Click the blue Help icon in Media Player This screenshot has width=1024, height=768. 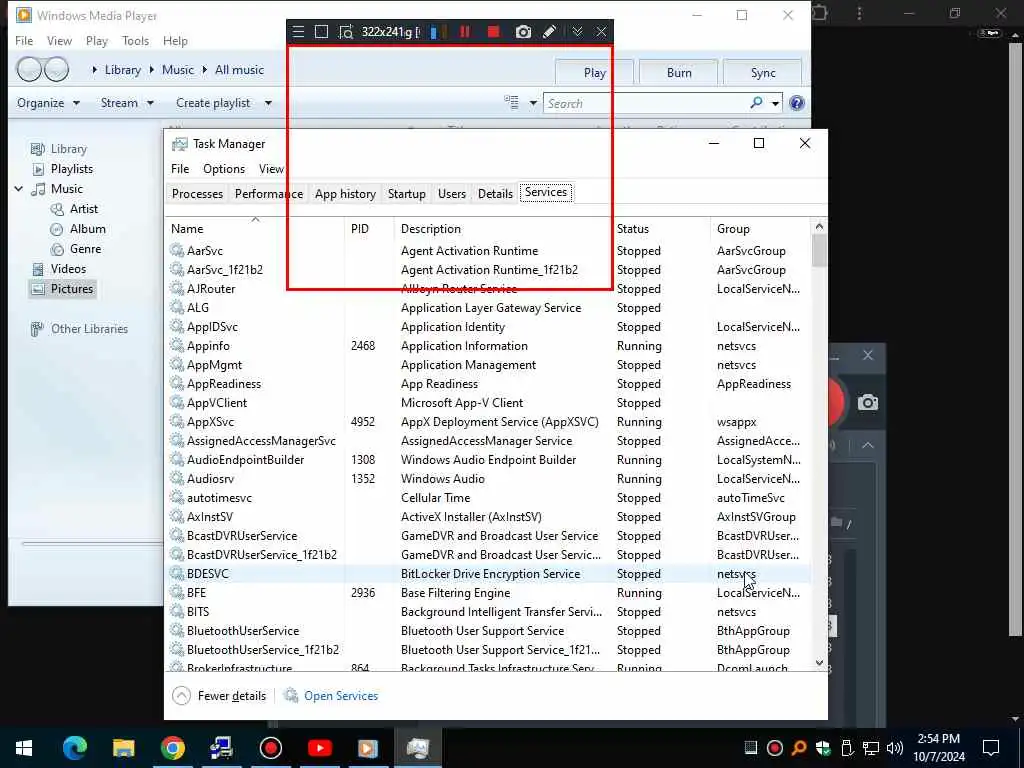pyautogui.click(x=797, y=103)
